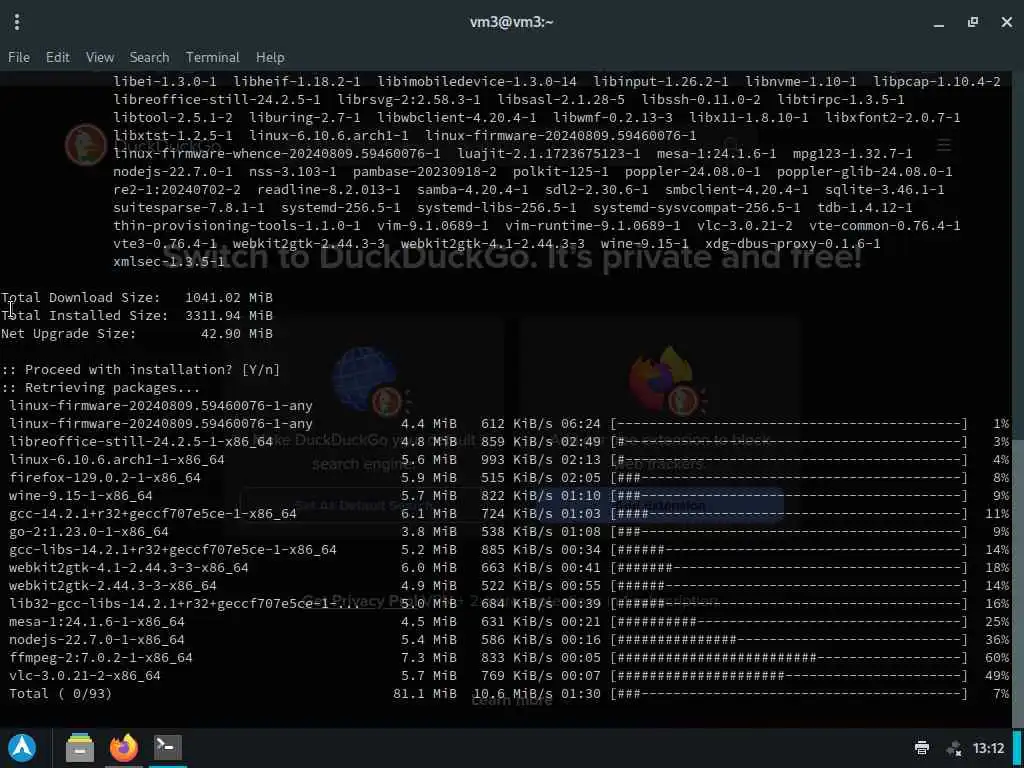Click the 'Net Upgrade Size: 42.90 MiB' line
The width and height of the screenshot is (1024, 768).
coord(137,334)
